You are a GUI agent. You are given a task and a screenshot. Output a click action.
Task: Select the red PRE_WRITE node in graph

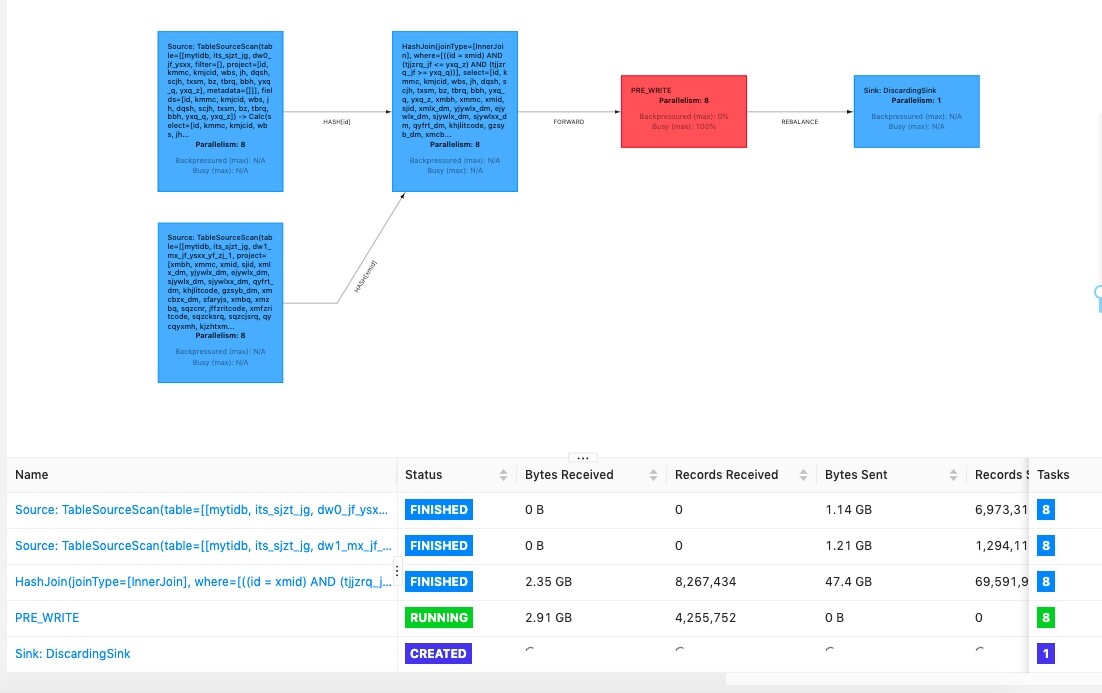coord(684,111)
